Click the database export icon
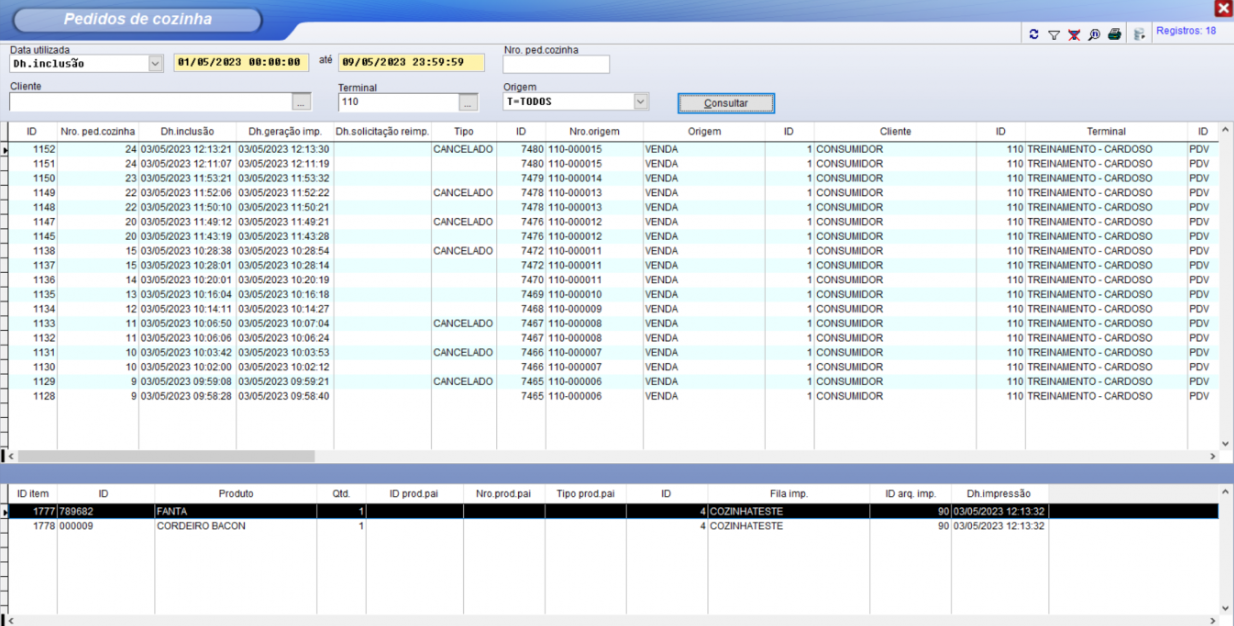This screenshot has height=626, width=1234. click(x=1139, y=35)
